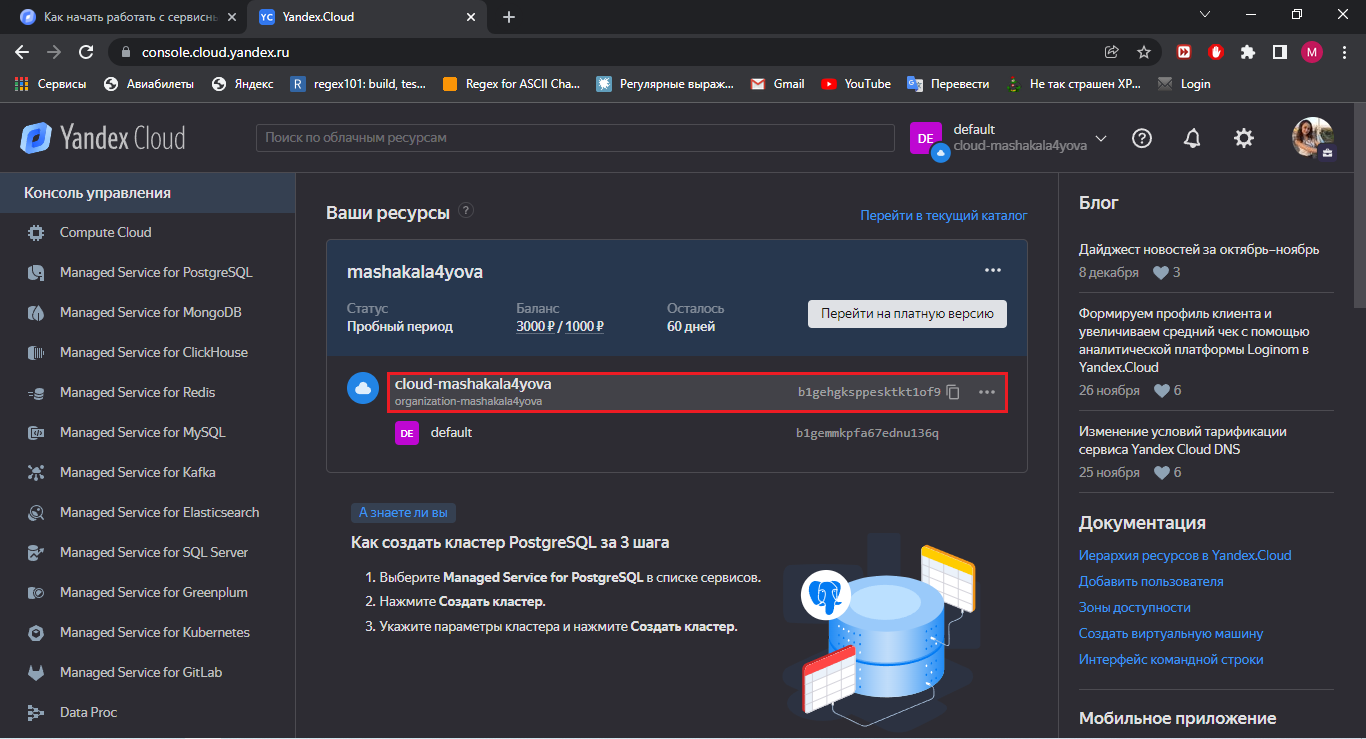
Task: Go back to the previous page
Action: click(x=22, y=52)
